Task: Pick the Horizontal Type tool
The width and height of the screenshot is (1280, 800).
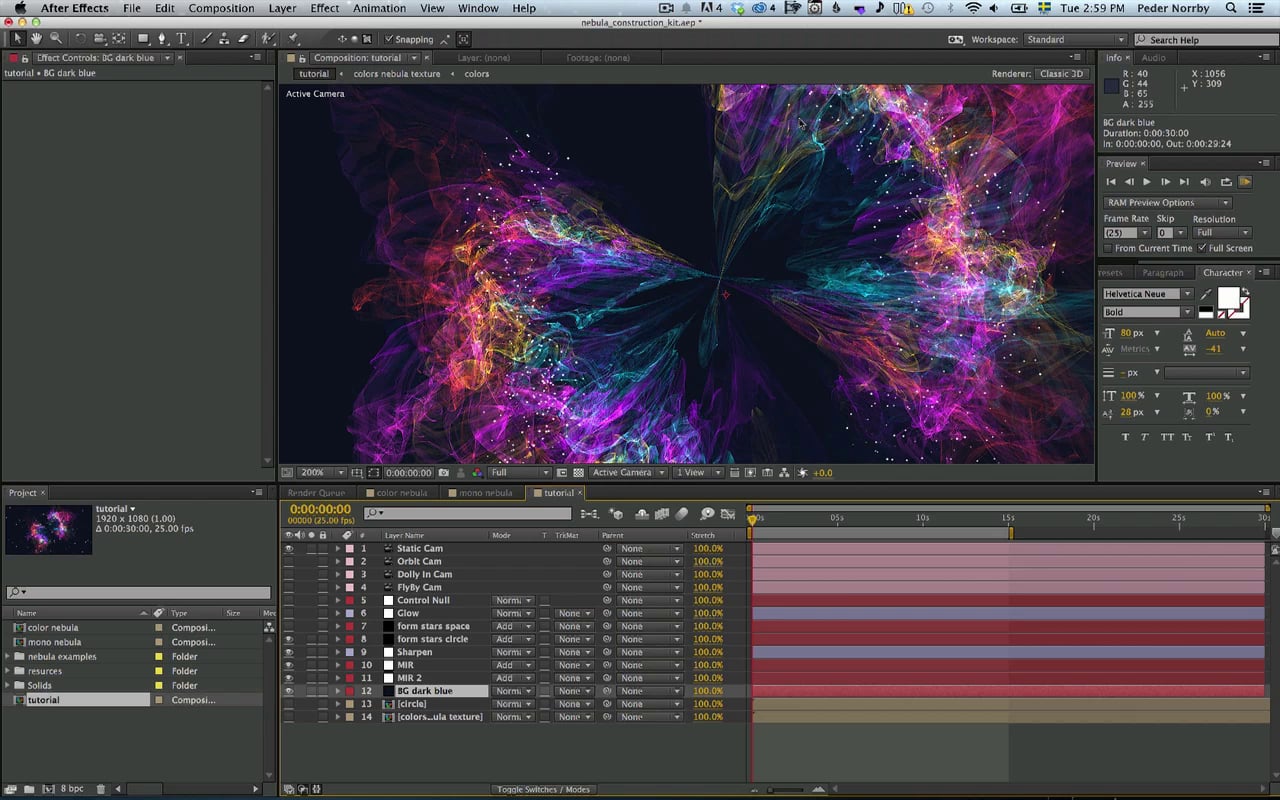Action: click(x=182, y=39)
